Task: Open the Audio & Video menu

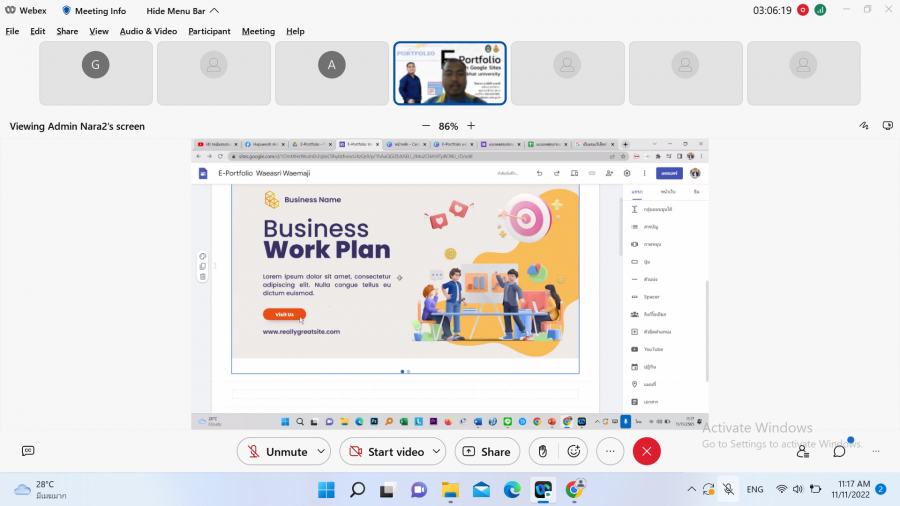Action: coord(148,31)
